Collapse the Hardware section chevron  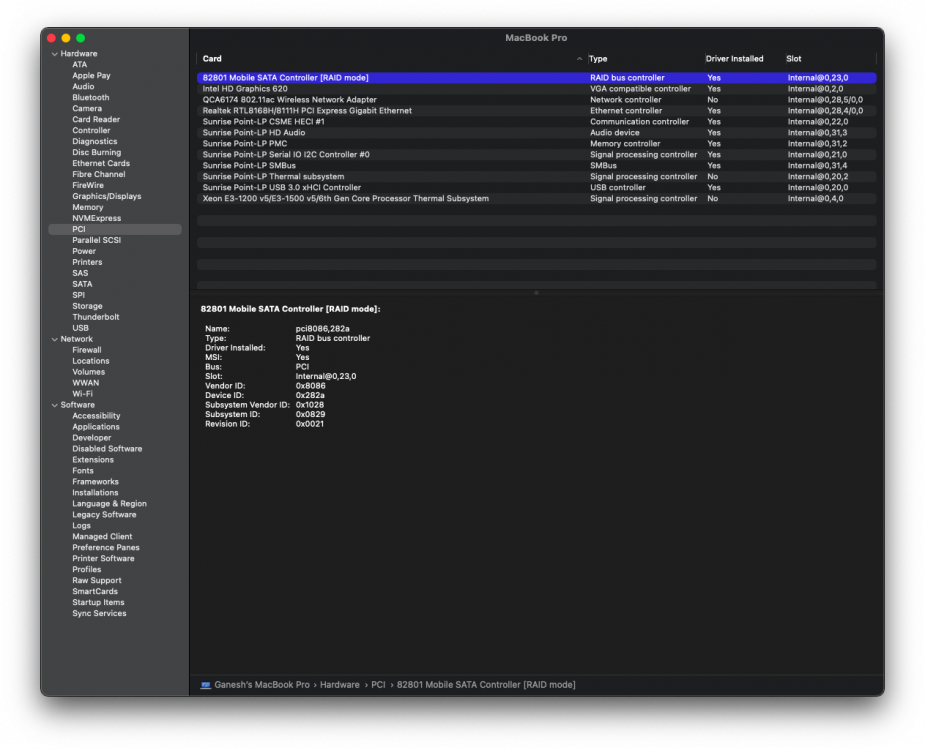coord(55,54)
